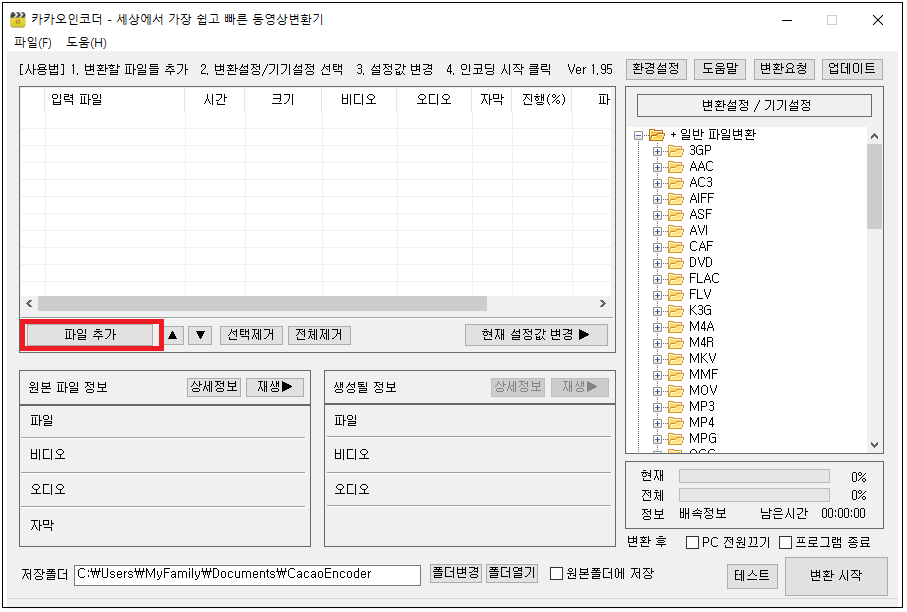Select the MPG folder icon
This screenshot has width=907, height=612.
(676, 439)
